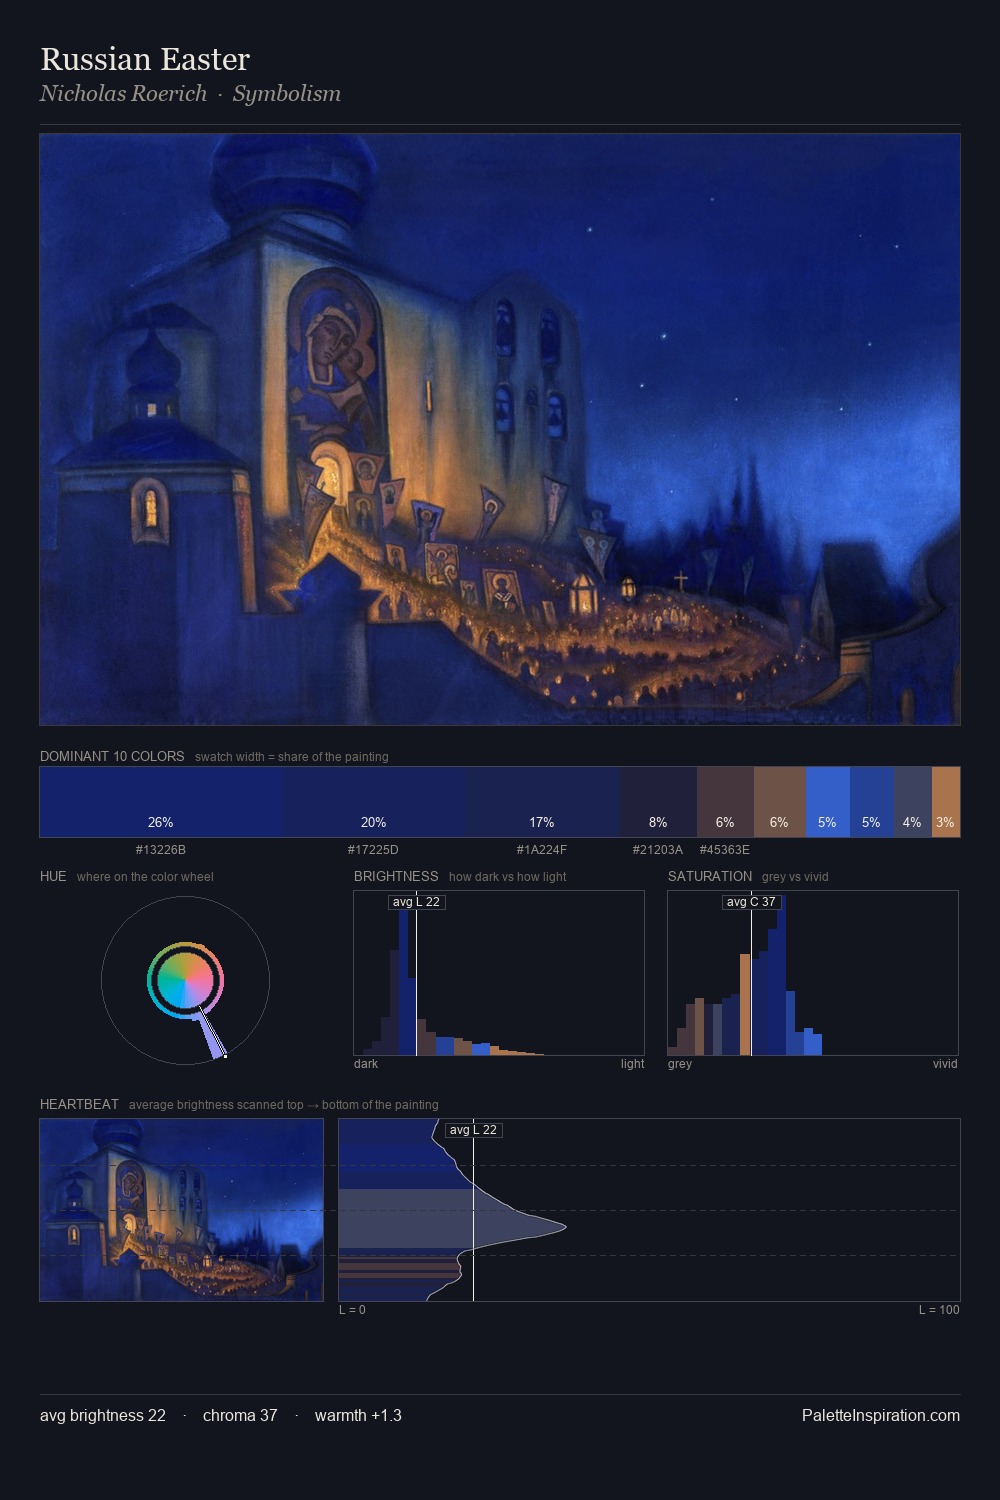Click the 'avg C 37' label in Saturation

coord(751,902)
